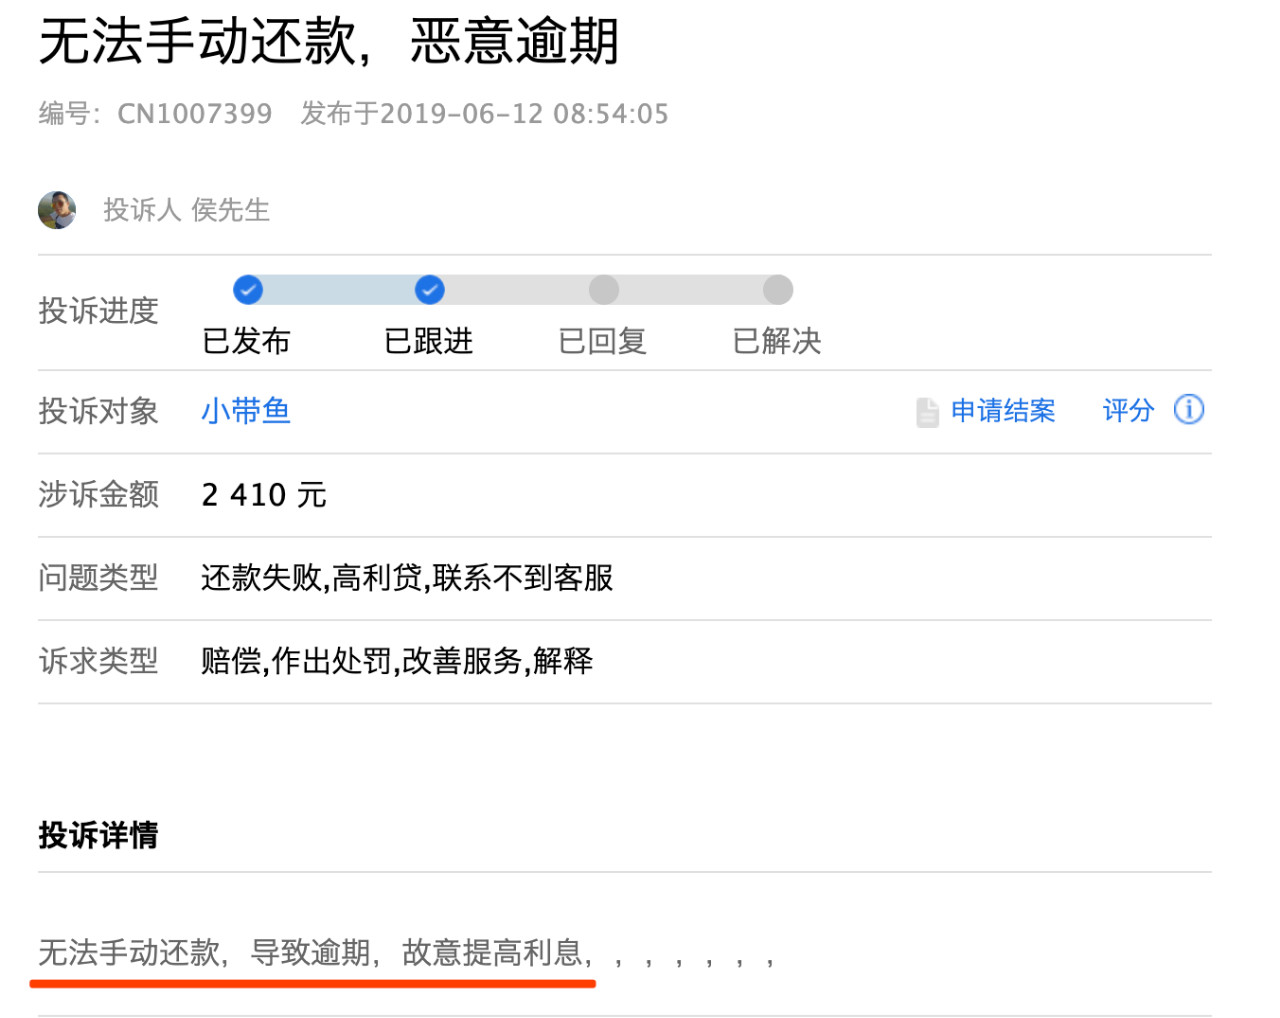
Task: Click the complaint number CN1007399
Action: tap(195, 114)
